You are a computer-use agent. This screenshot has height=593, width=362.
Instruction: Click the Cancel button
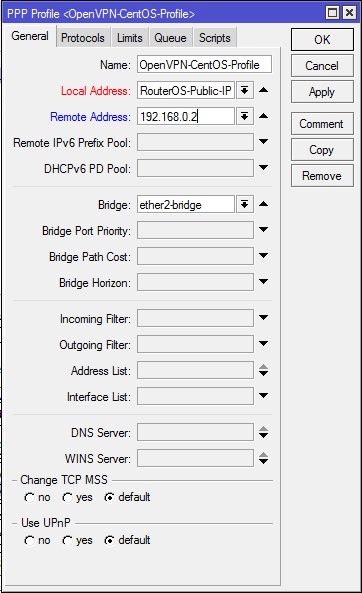point(322,66)
